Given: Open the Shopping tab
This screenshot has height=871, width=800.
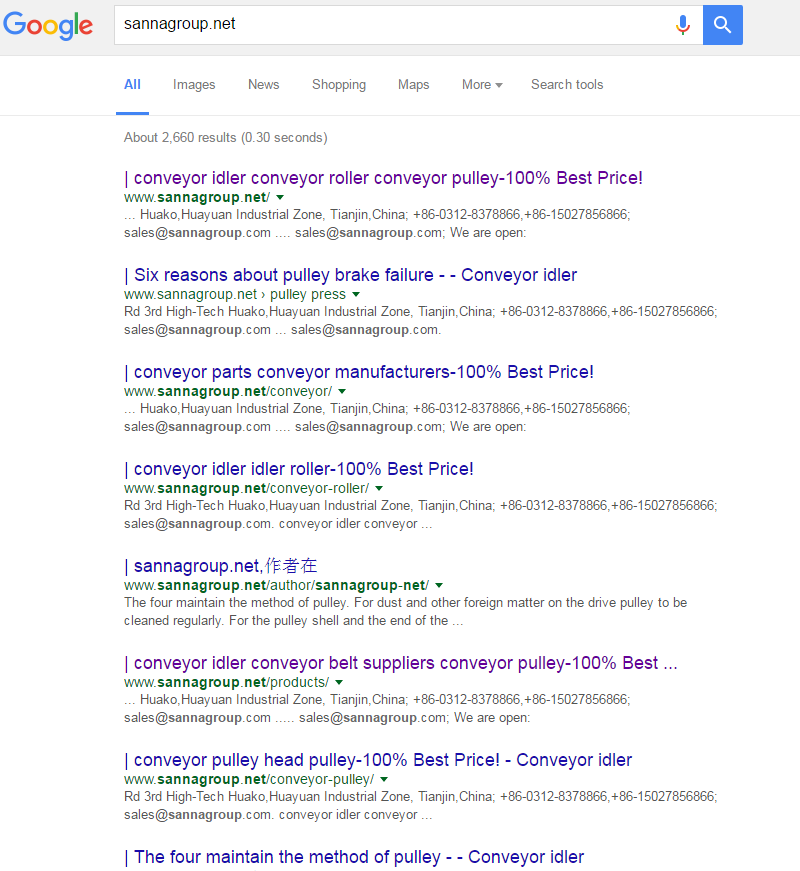Looking at the screenshot, I should [339, 84].
